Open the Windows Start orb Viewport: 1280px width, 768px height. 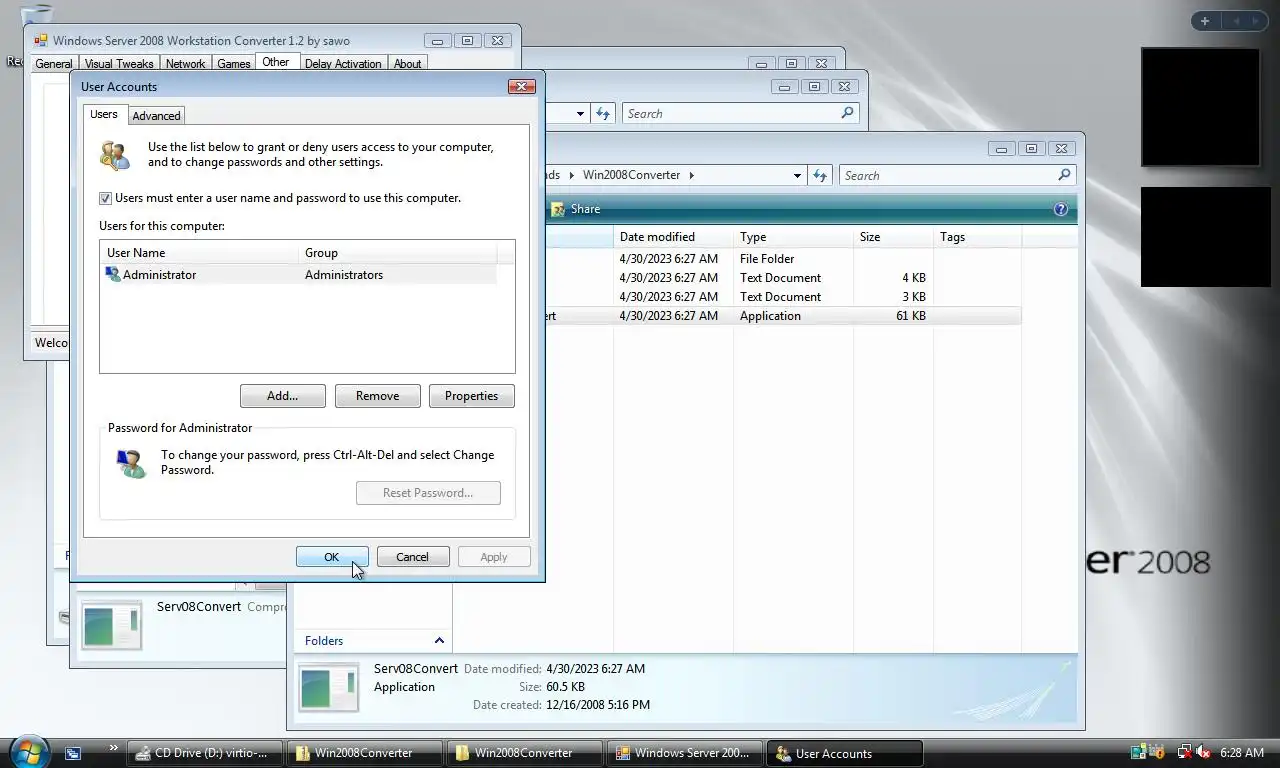(x=28, y=751)
